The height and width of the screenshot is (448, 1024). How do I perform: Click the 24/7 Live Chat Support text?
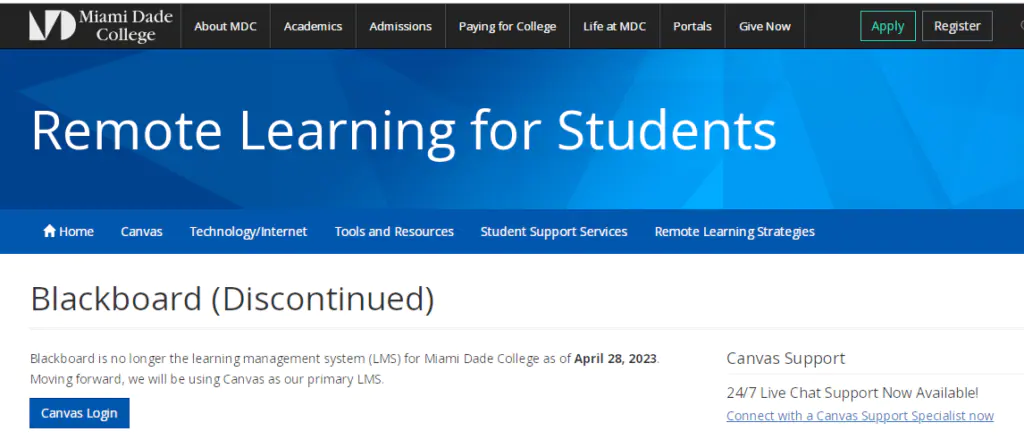[x=852, y=392]
